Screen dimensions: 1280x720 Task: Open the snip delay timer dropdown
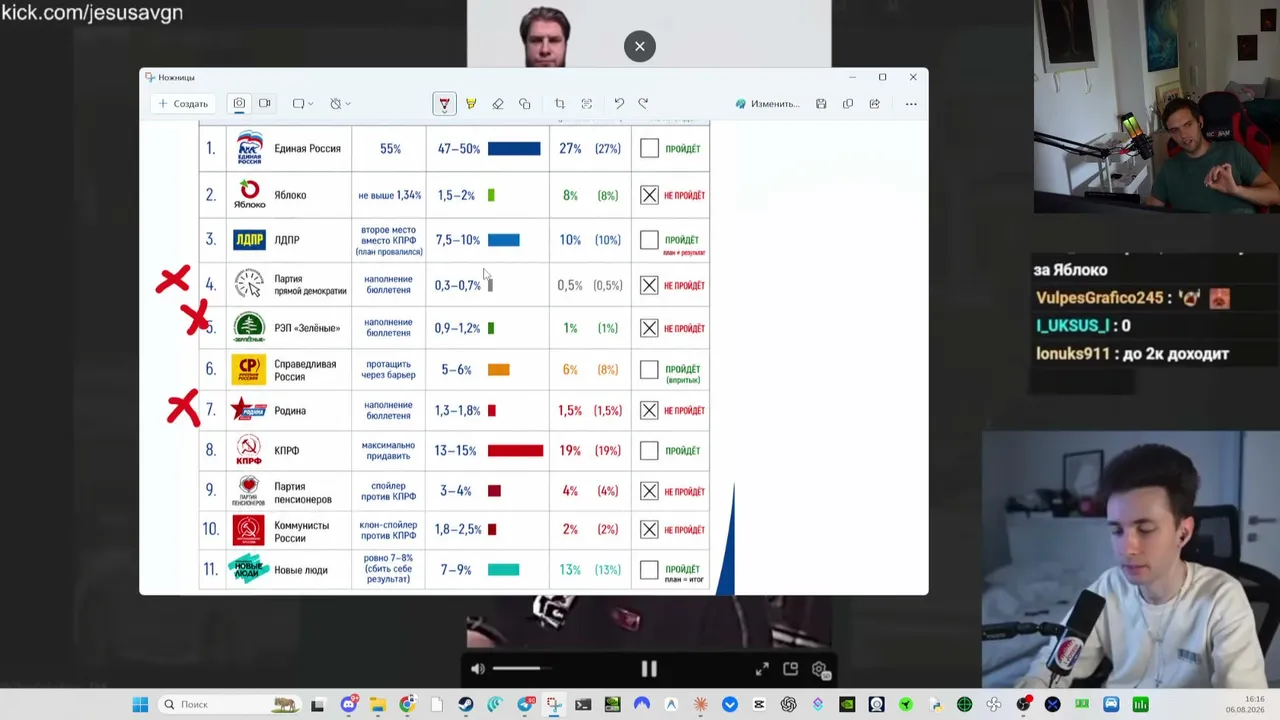340,104
